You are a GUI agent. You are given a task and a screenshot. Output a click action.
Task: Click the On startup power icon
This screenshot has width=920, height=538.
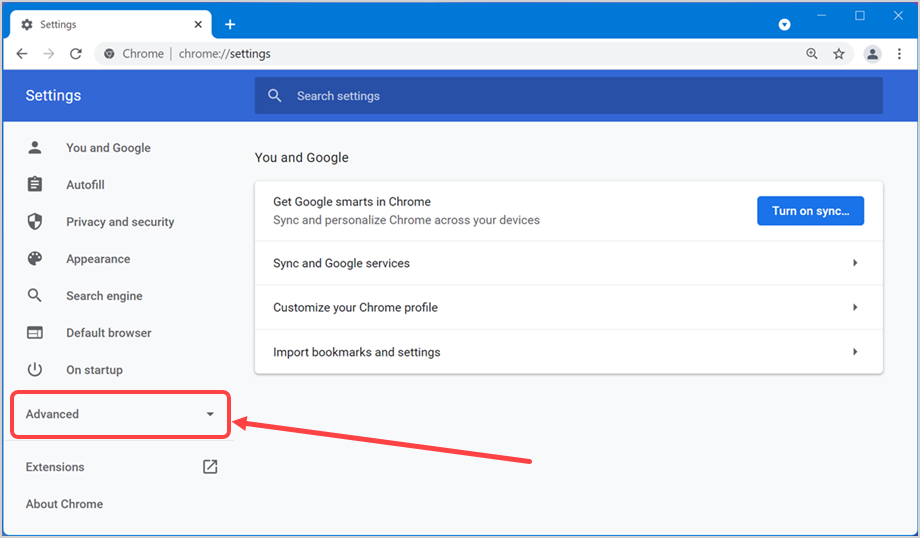click(35, 370)
